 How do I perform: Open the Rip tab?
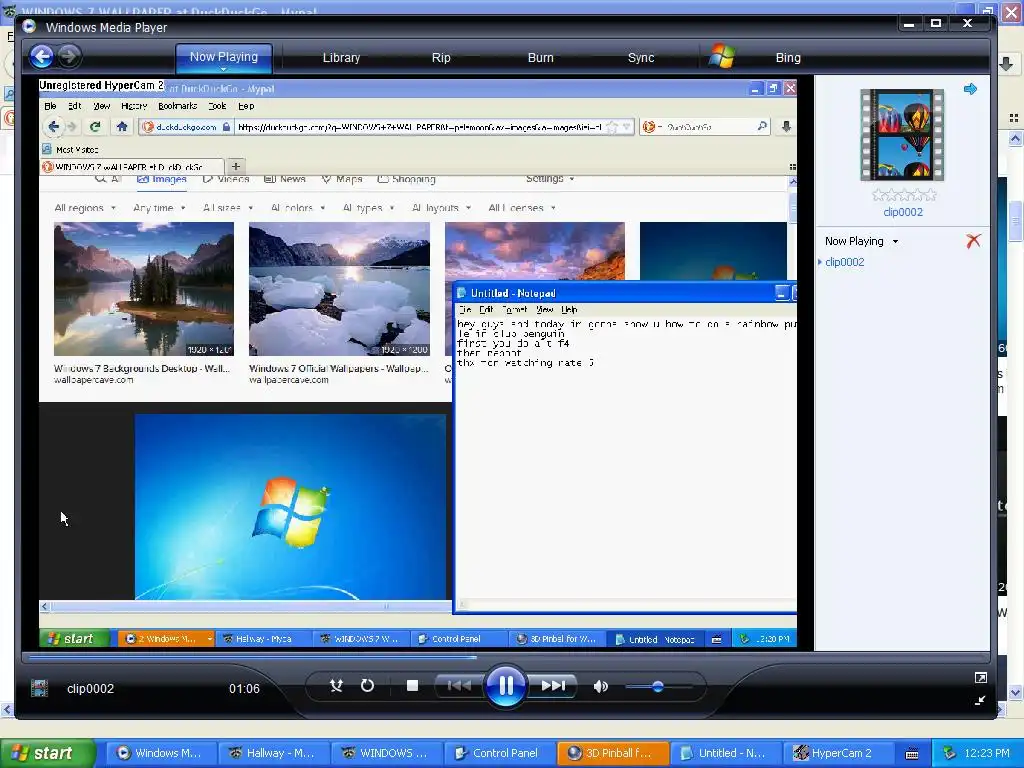point(441,57)
